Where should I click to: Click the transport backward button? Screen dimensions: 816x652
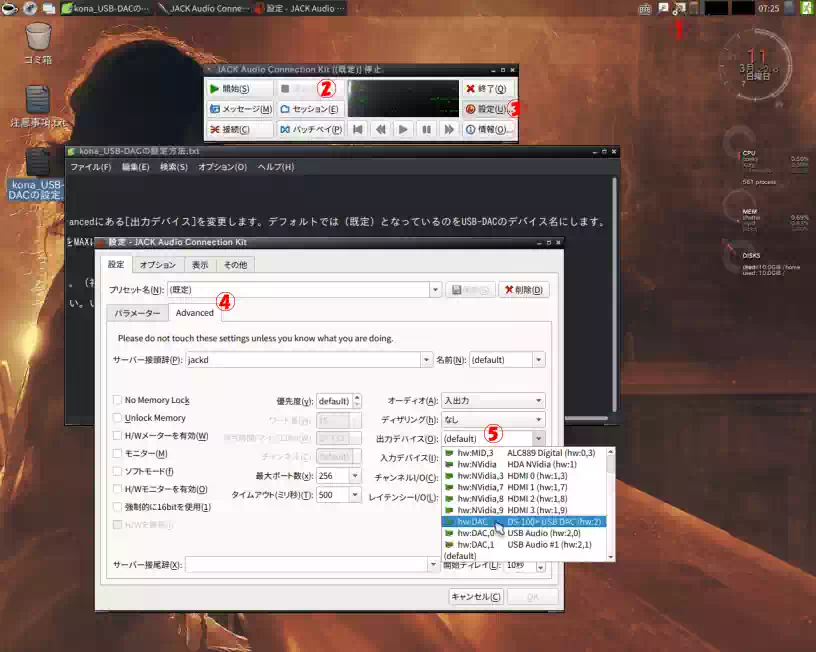(x=380, y=129)
